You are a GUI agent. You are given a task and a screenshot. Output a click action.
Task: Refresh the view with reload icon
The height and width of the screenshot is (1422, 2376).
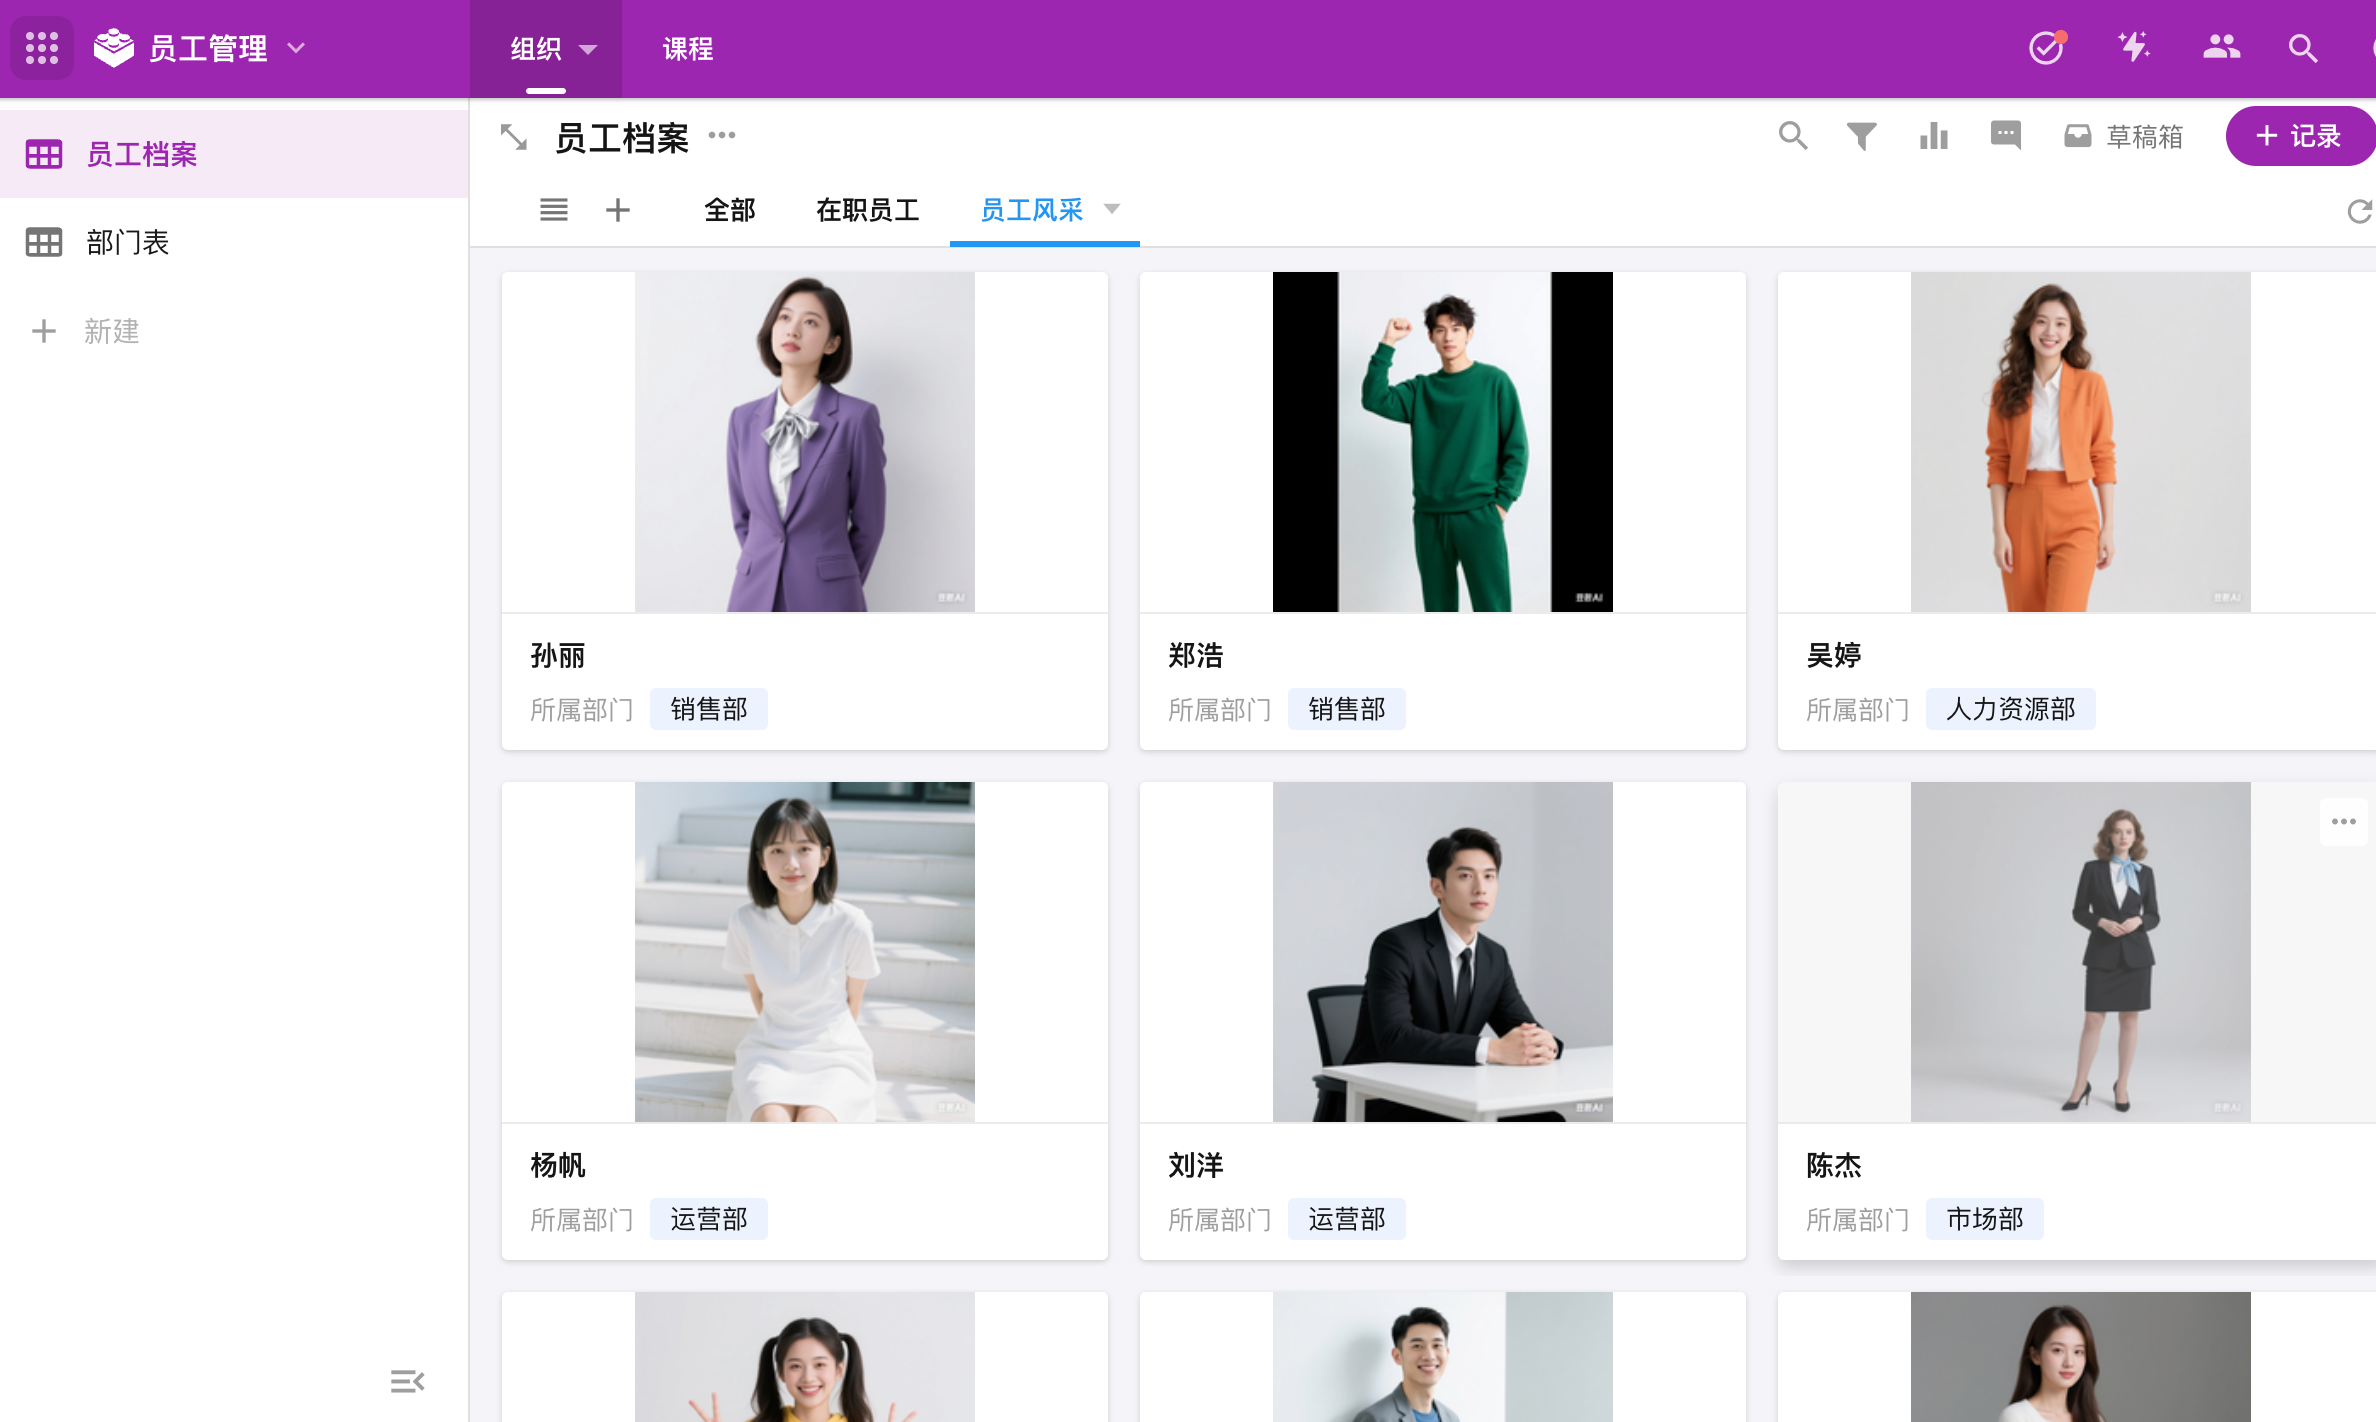[2360, 211]
